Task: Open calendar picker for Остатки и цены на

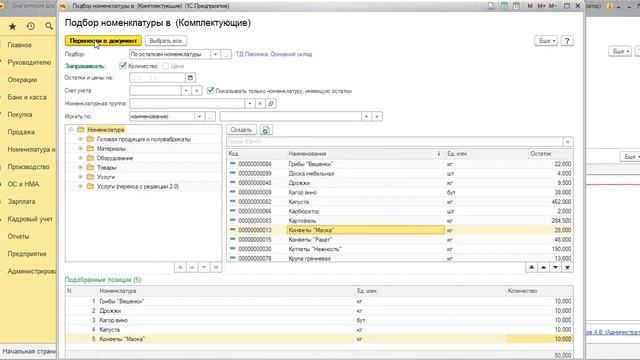Action: [190, 78]
